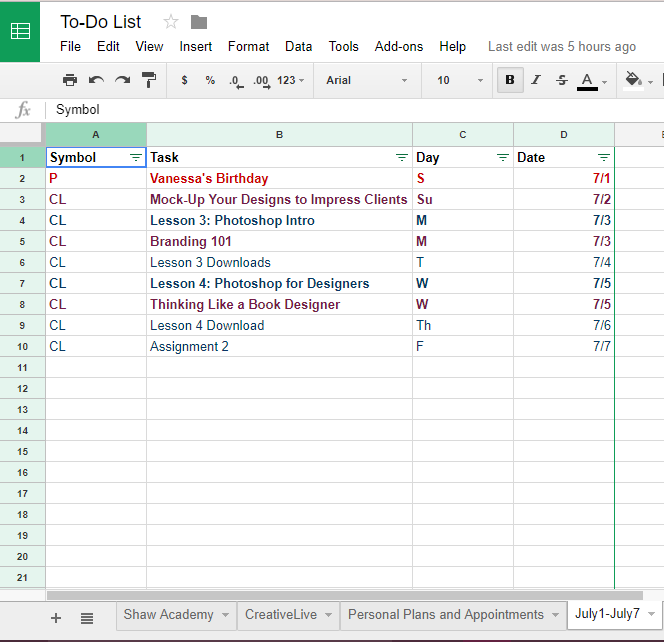Open the Tools menu
This screenshot has height=642, width=664.
(343, 46)
